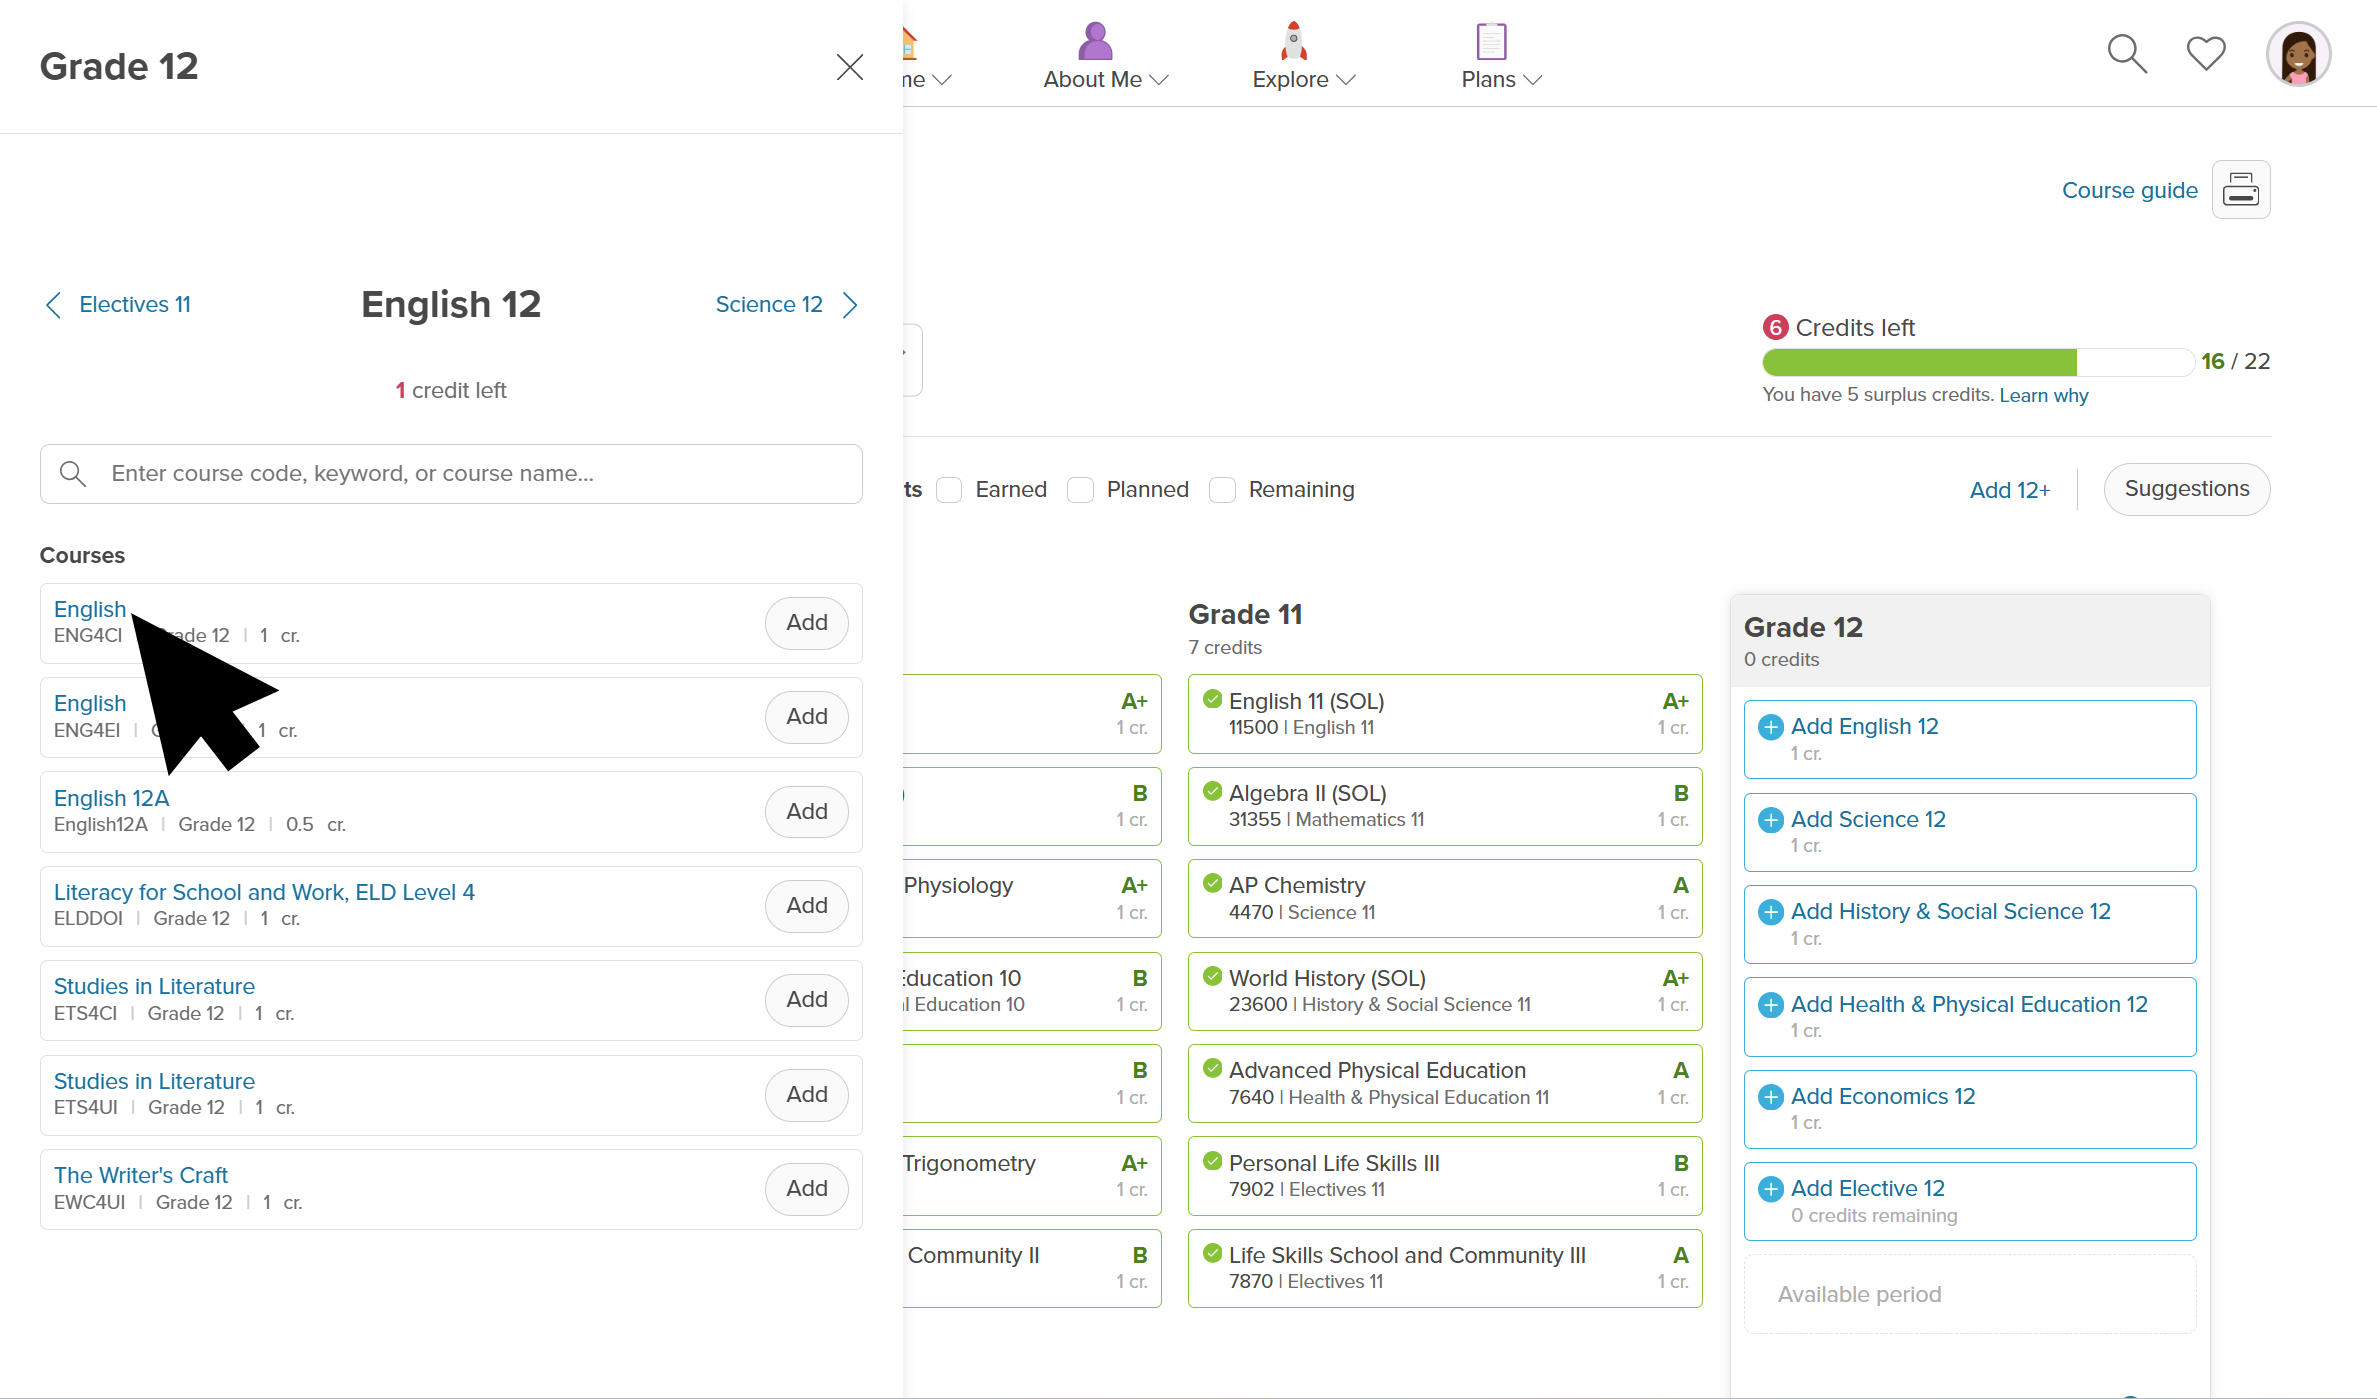Open the user profile avatar
This screenshot has height=1399, width=2377.
coord(2298,54)
